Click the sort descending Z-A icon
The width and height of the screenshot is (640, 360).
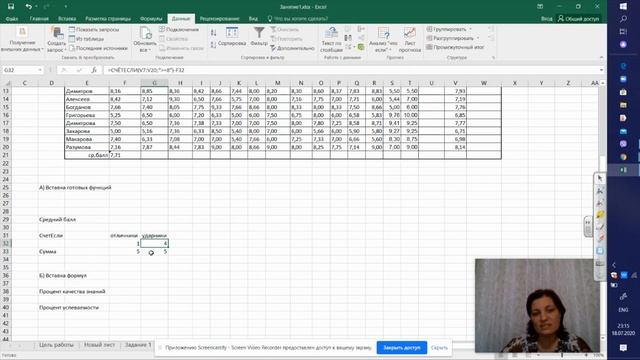pos(213,45)
